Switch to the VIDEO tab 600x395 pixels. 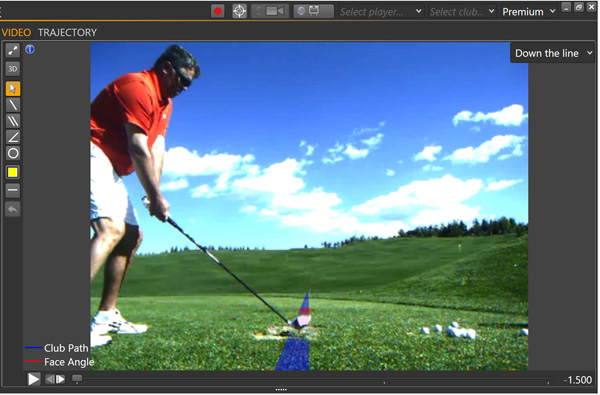pos(16,33)
